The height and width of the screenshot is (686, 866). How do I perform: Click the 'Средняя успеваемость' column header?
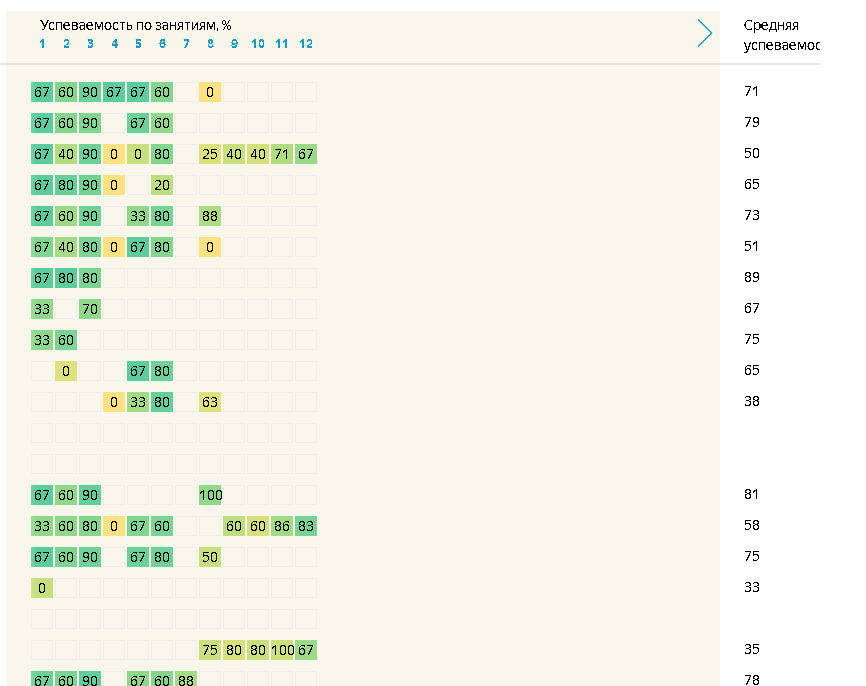781,35
